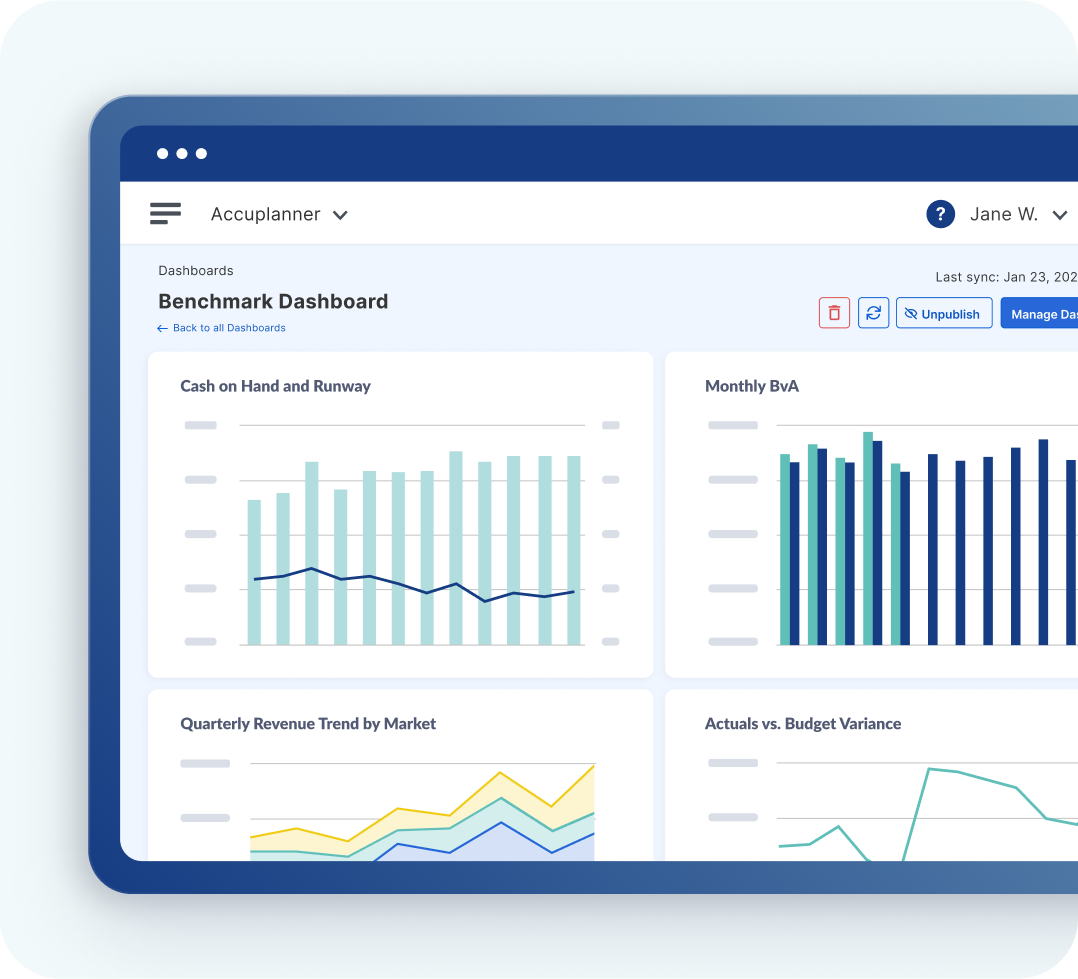Select the Monthly BvA chart title
This screenshot has width=1078, height=979.
coord(751,386)
